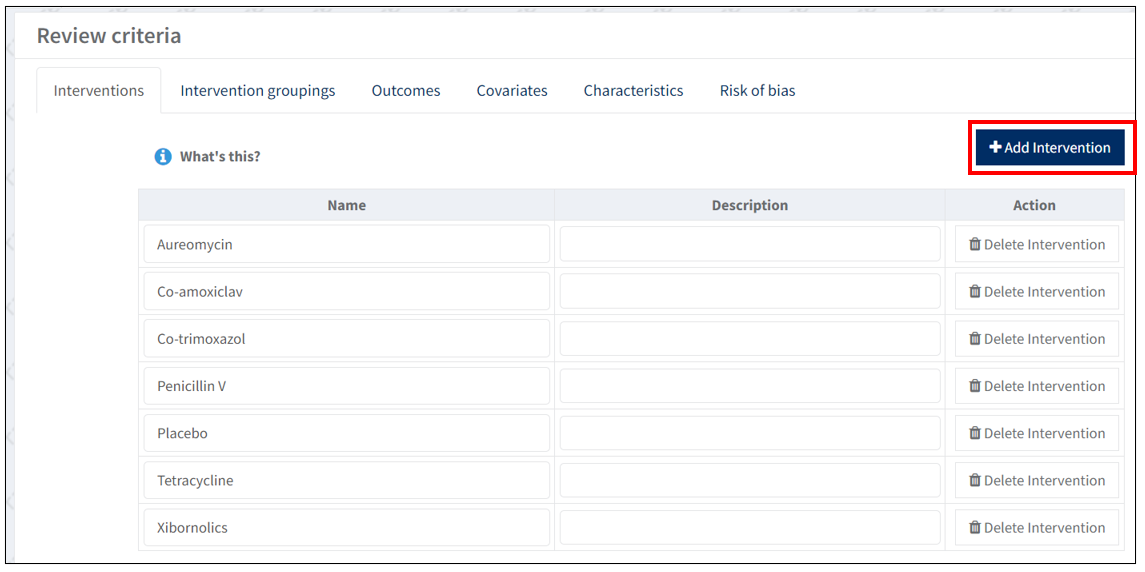
Task: Click the blue info icon beside What's this?
Action: click(163, 157)
